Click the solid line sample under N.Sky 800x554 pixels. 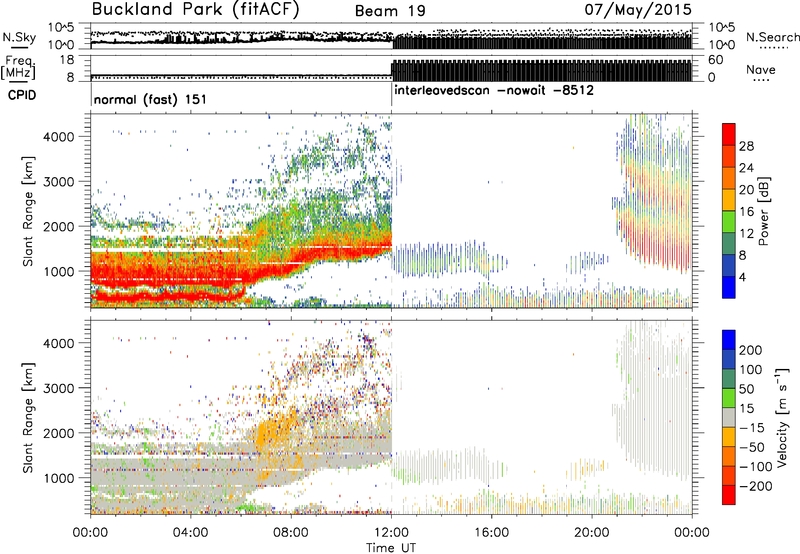click(19, 47)
